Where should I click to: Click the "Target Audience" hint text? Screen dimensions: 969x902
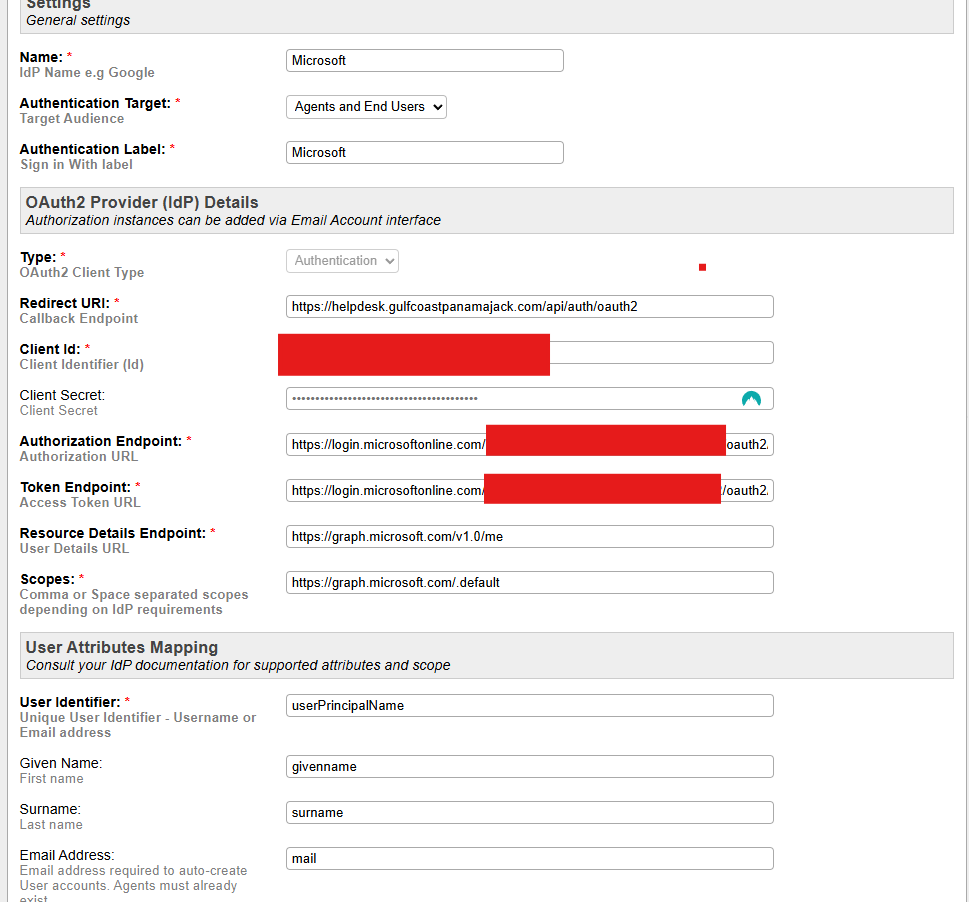point(72,119)
